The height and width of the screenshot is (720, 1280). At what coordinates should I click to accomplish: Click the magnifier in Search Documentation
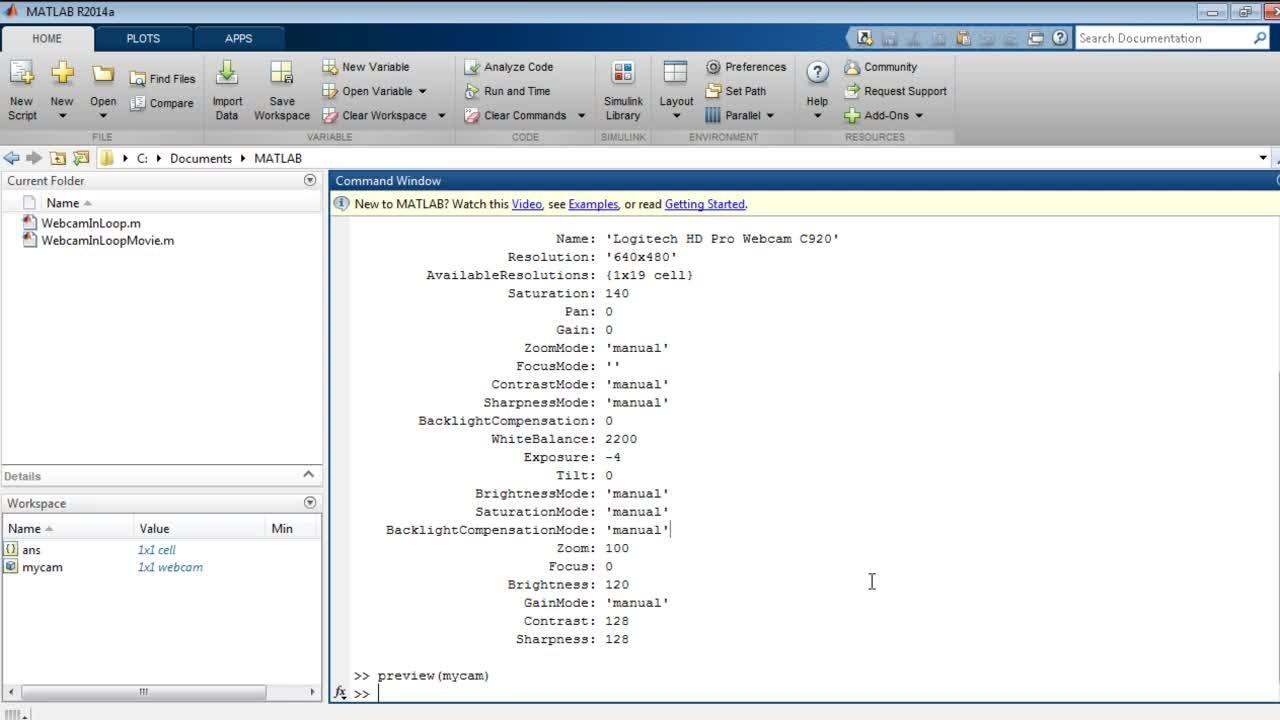pos(1260,38)
